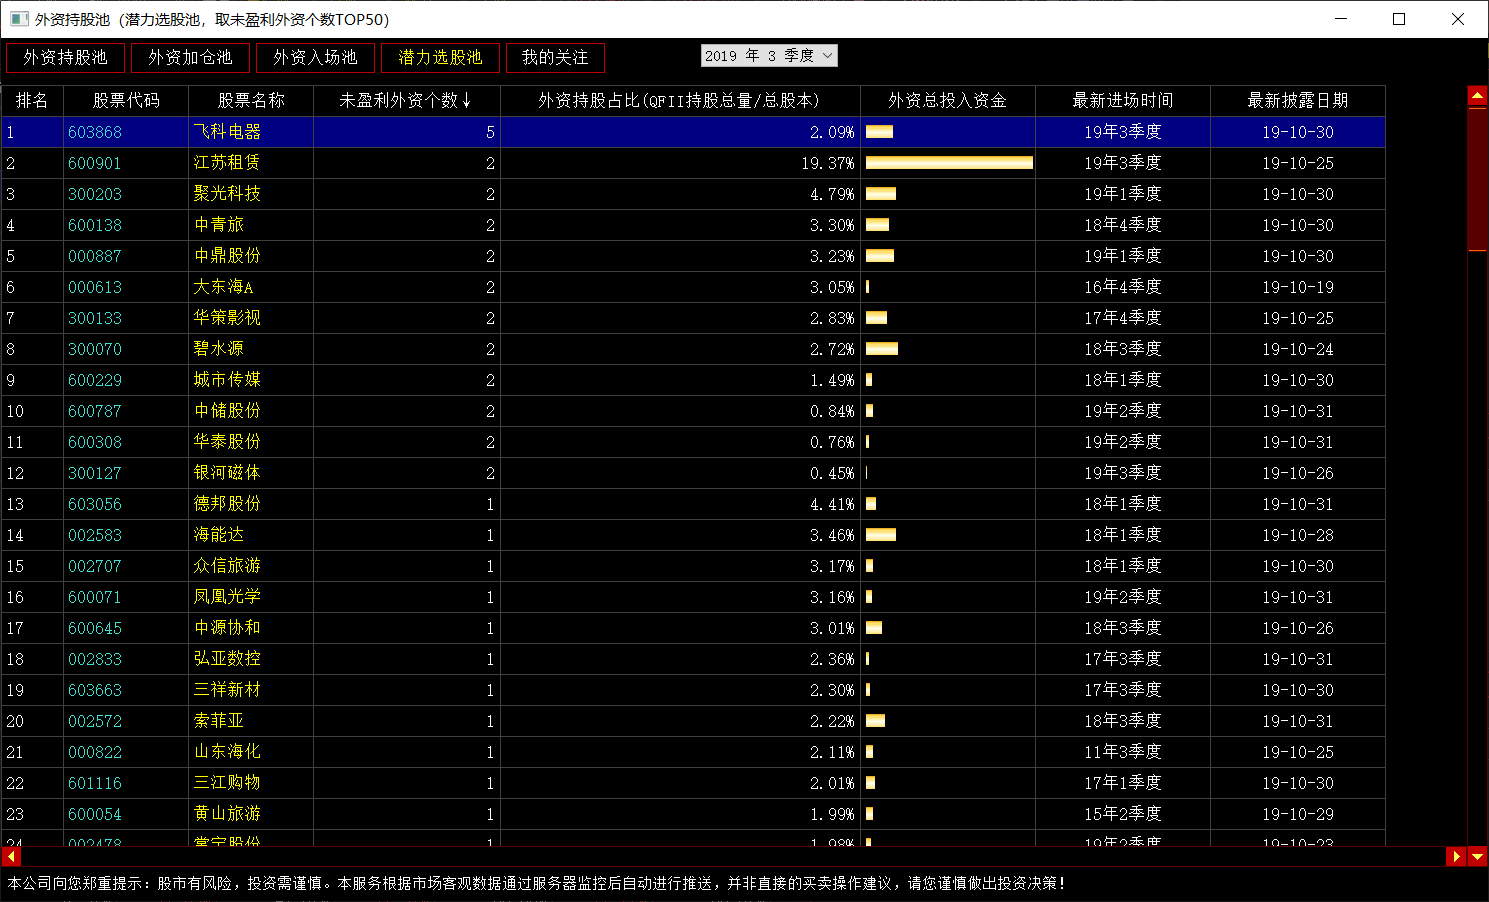Click the app icon in title bar

tap(19, 19)
